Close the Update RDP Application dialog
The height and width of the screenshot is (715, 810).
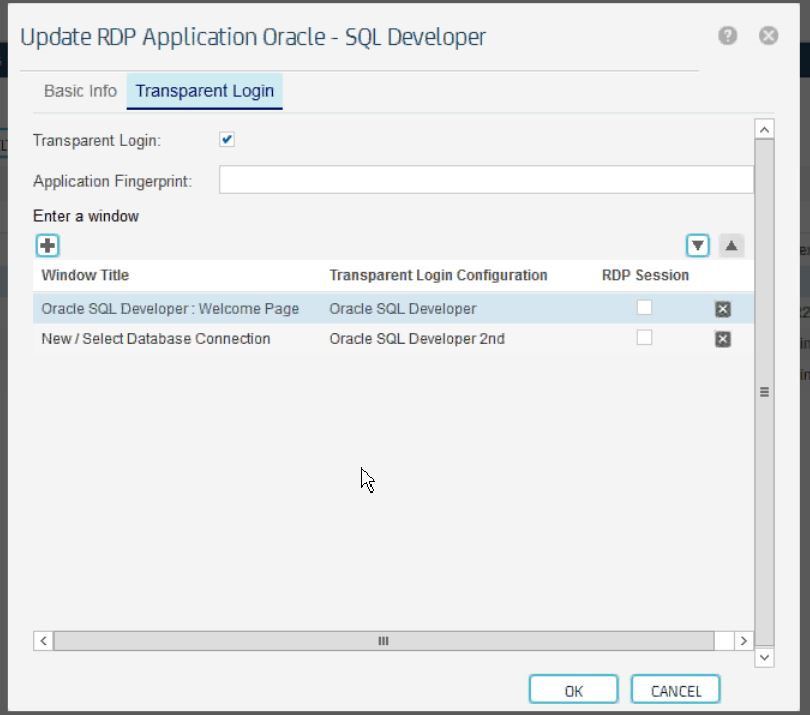tap(768, 36)
